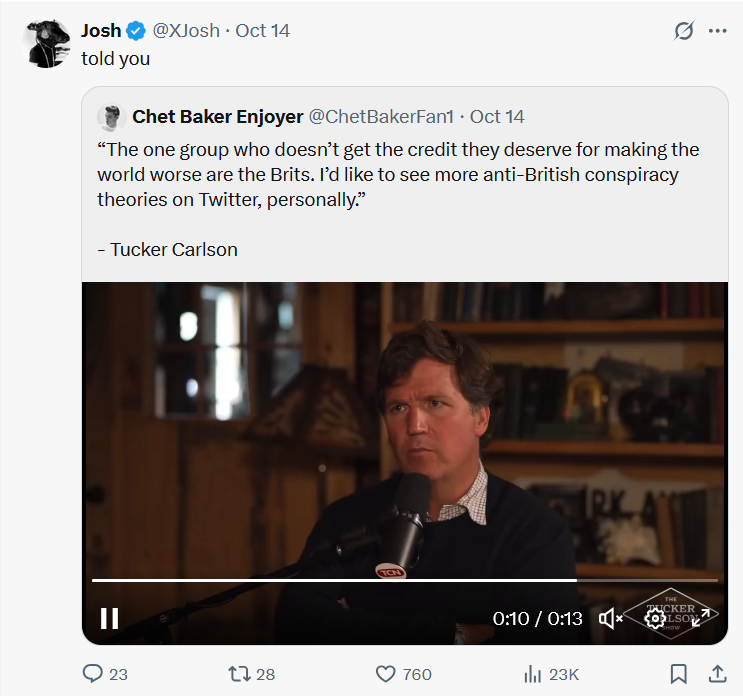Bookmark this tweet
This screenshot has width=743, height=696.
[x=678, y=673]
